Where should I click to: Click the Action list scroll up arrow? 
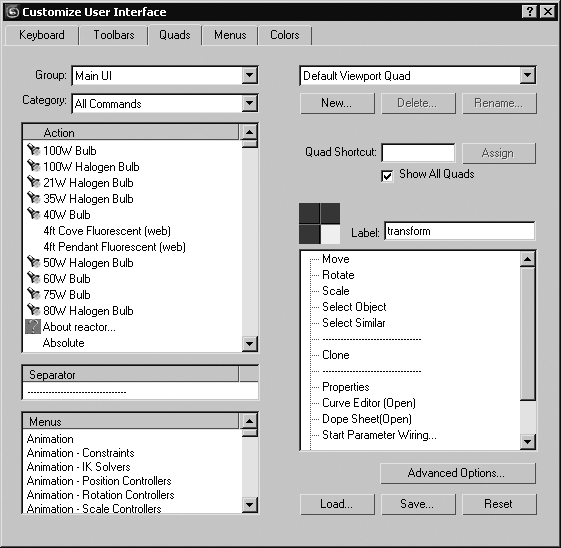[249, 132]
